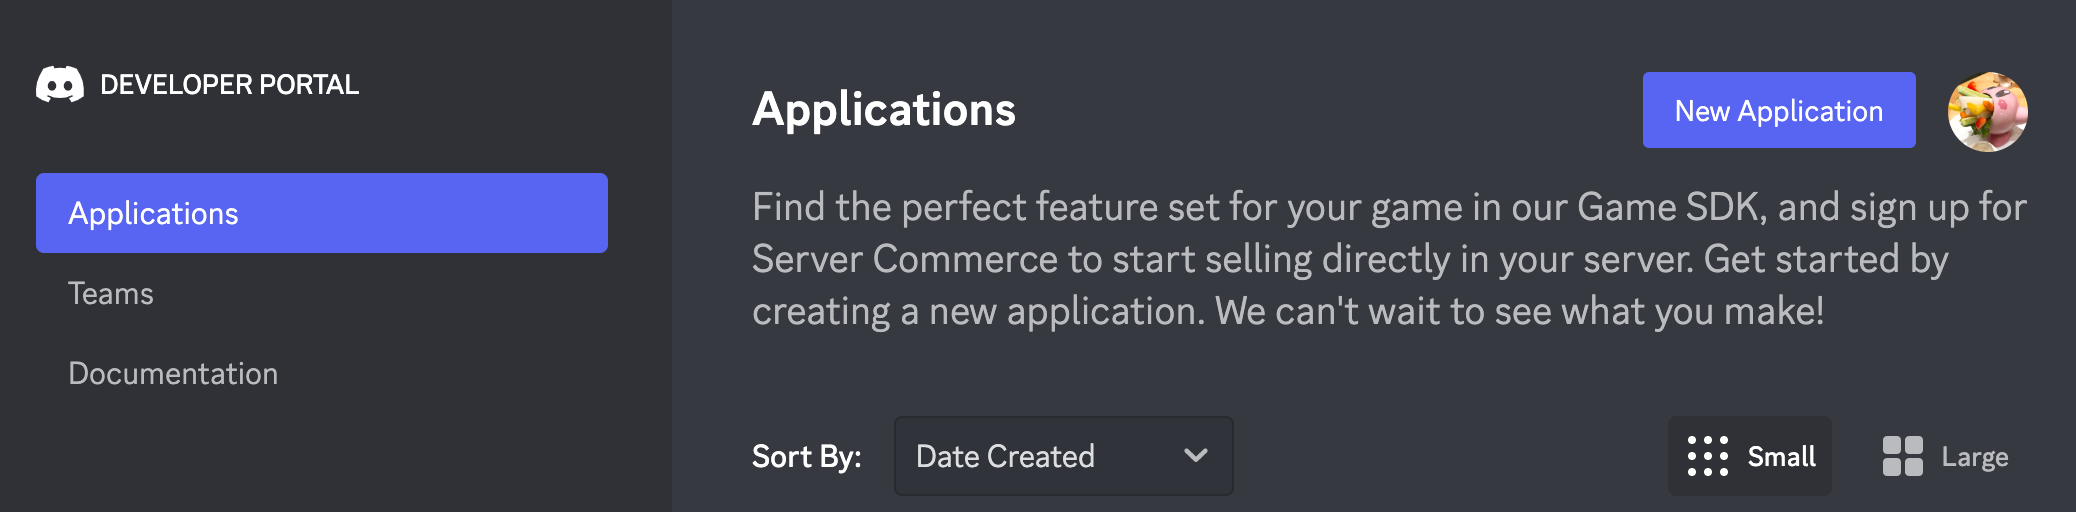Switch to Small view layout

1750,456
